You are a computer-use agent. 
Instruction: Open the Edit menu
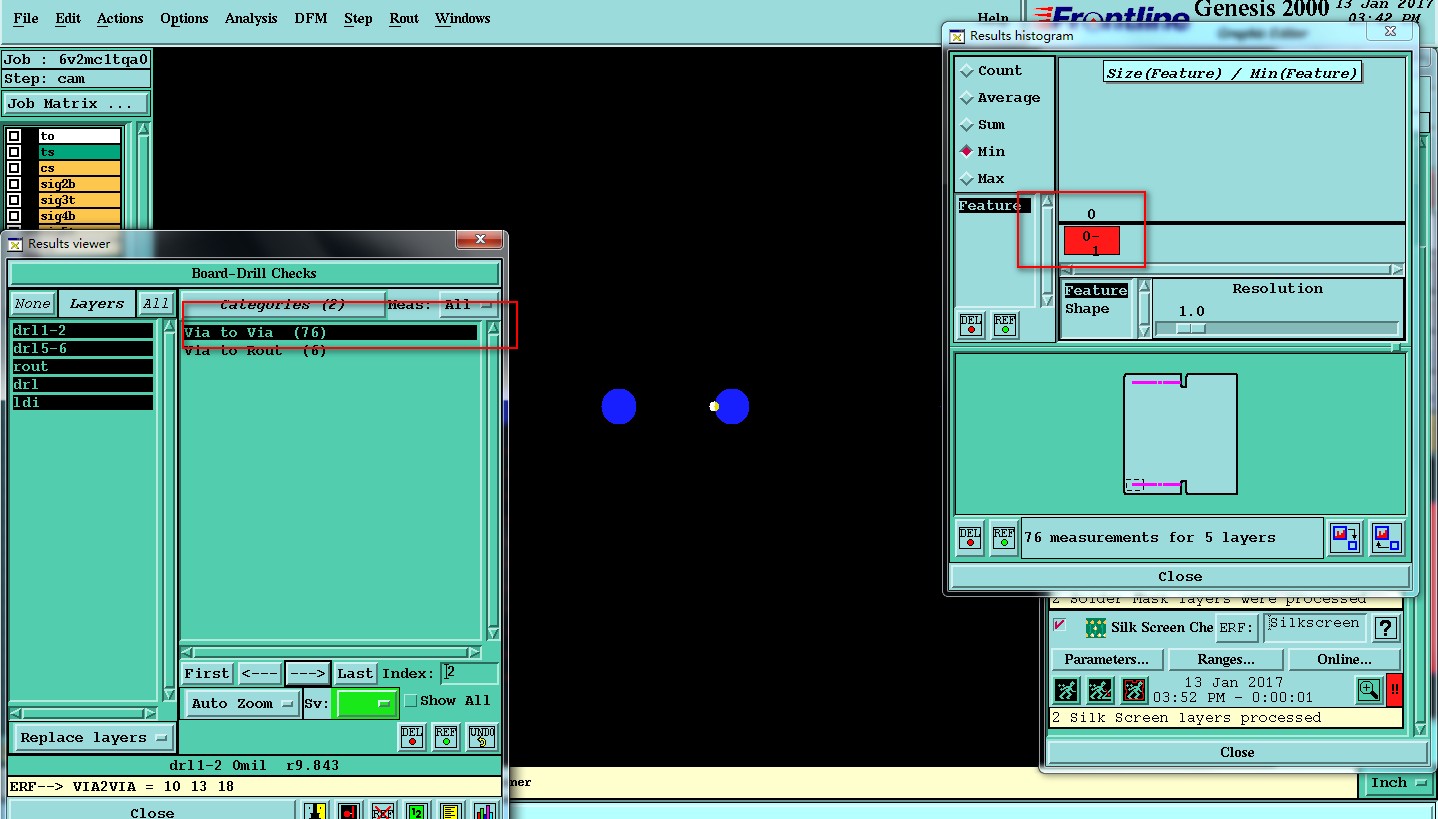point(68,18)
